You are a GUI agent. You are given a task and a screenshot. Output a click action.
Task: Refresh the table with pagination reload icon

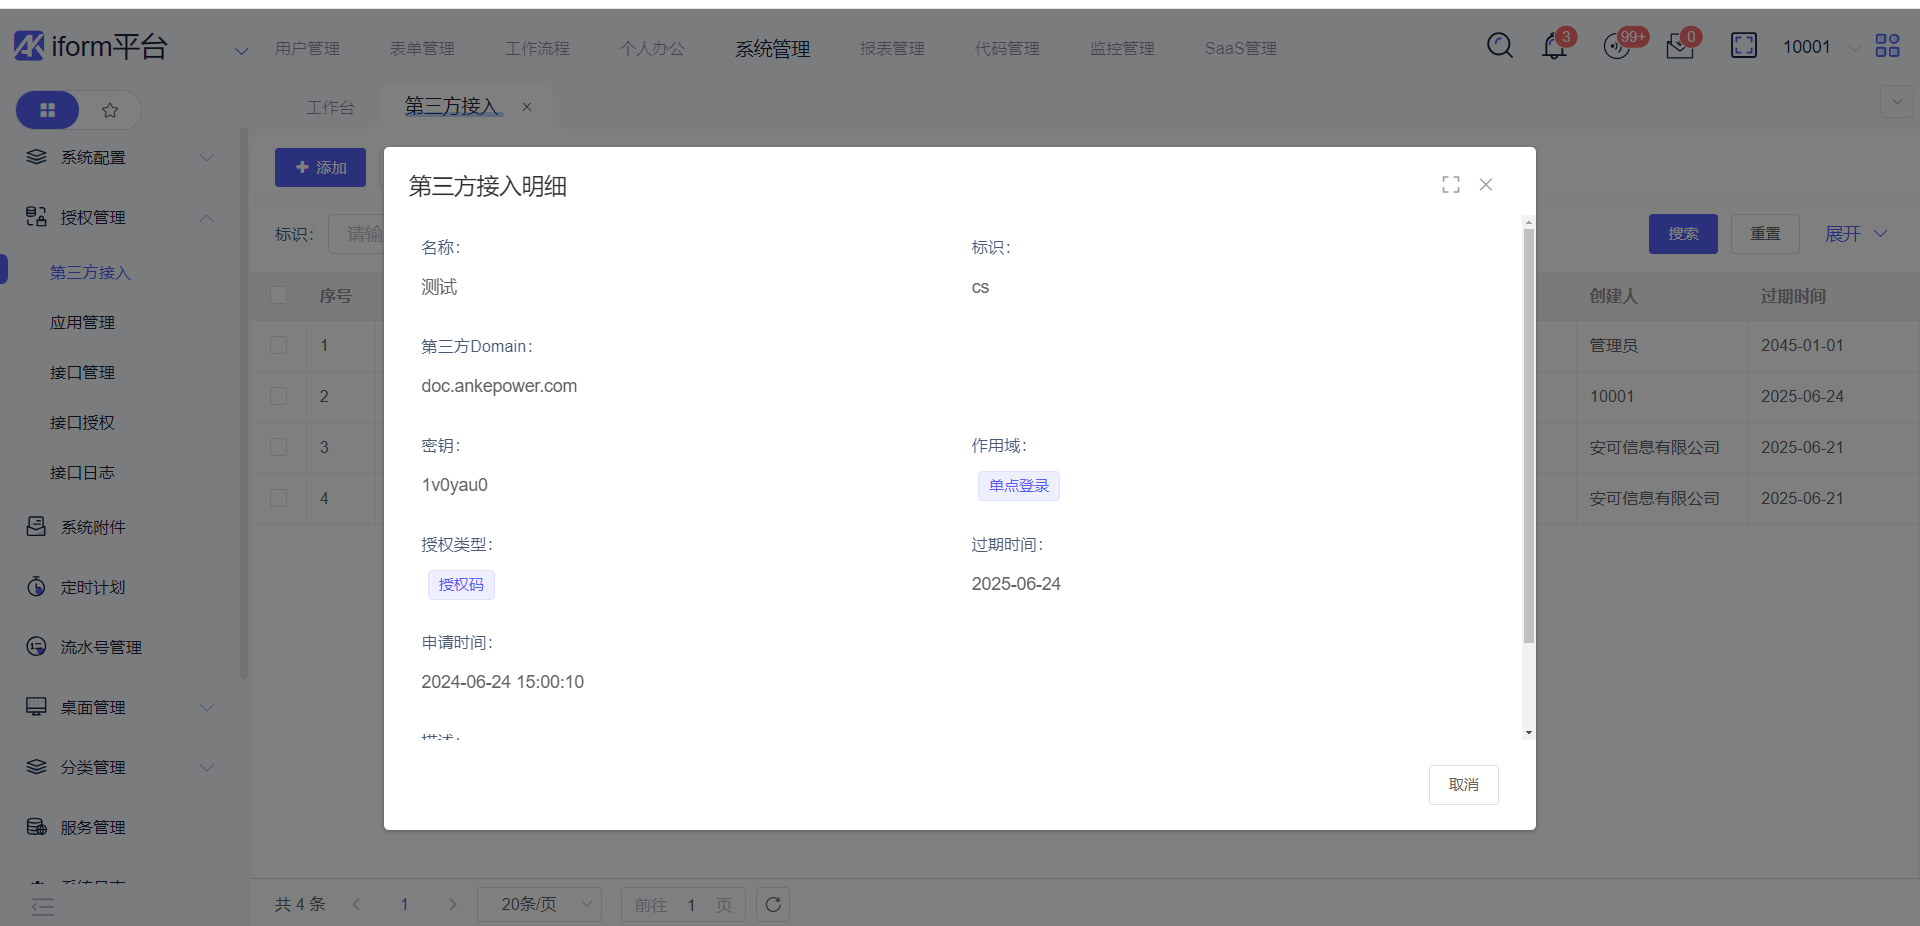(773, 904)
